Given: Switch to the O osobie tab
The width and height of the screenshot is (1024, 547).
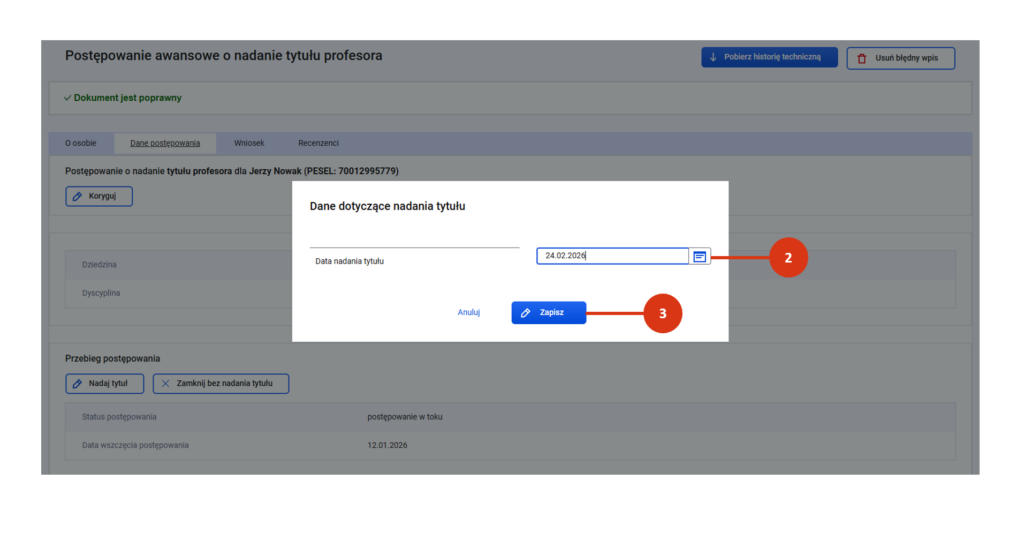Looking at the screenshot, I should click(81, 143).
